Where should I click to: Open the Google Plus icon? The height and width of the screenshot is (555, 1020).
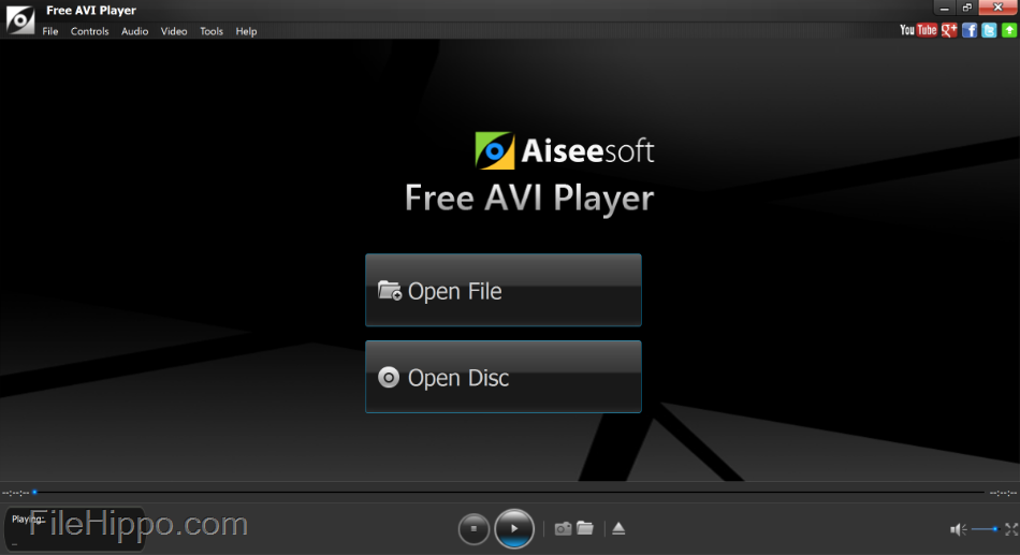949,30
